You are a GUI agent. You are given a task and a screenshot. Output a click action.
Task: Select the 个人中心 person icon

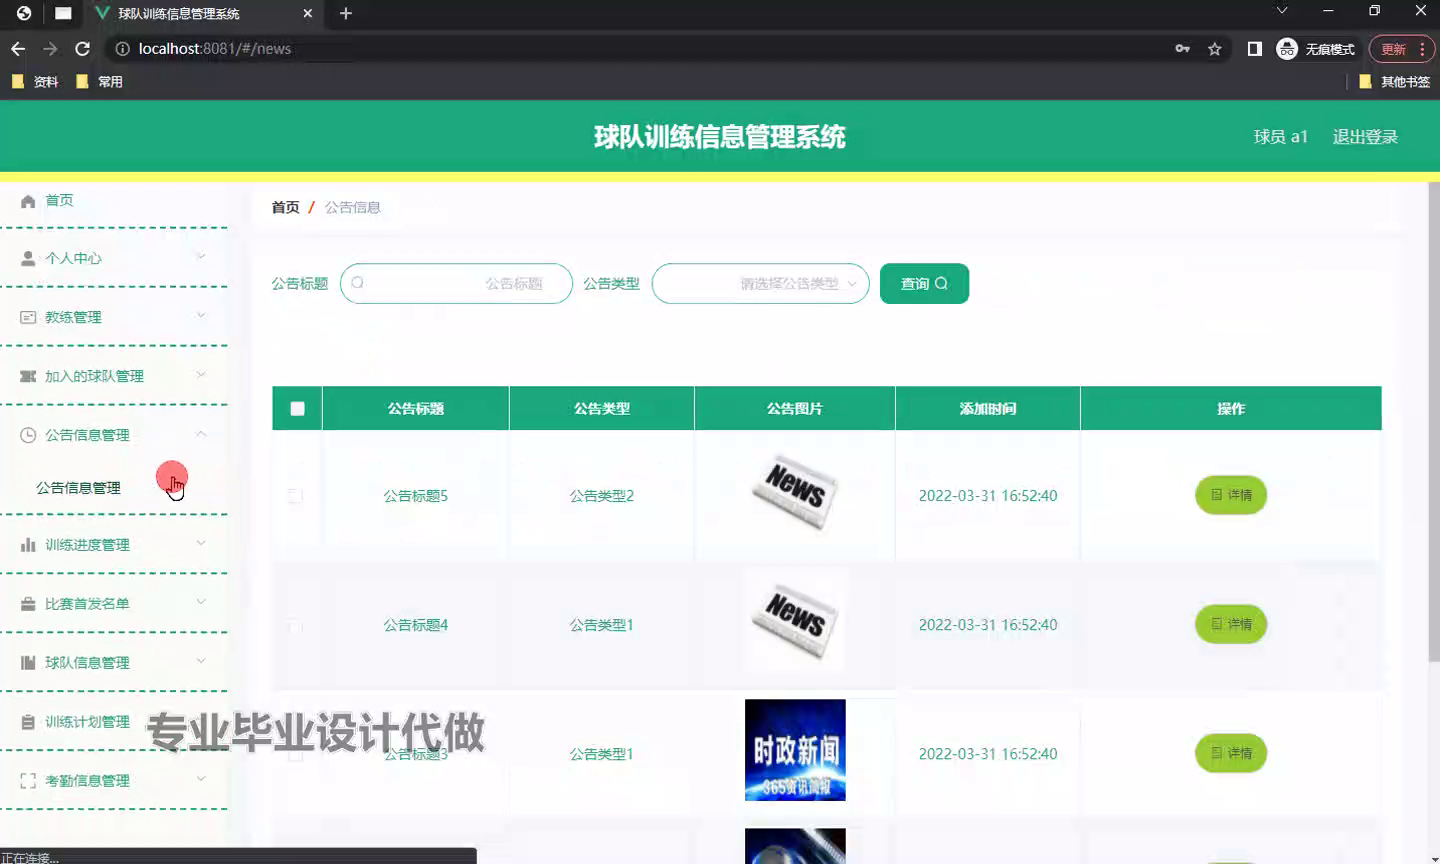28,258
